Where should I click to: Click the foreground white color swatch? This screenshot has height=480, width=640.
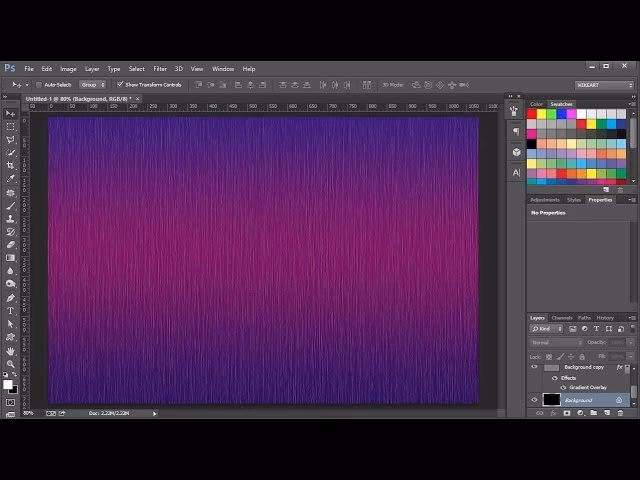coord(7,384)
